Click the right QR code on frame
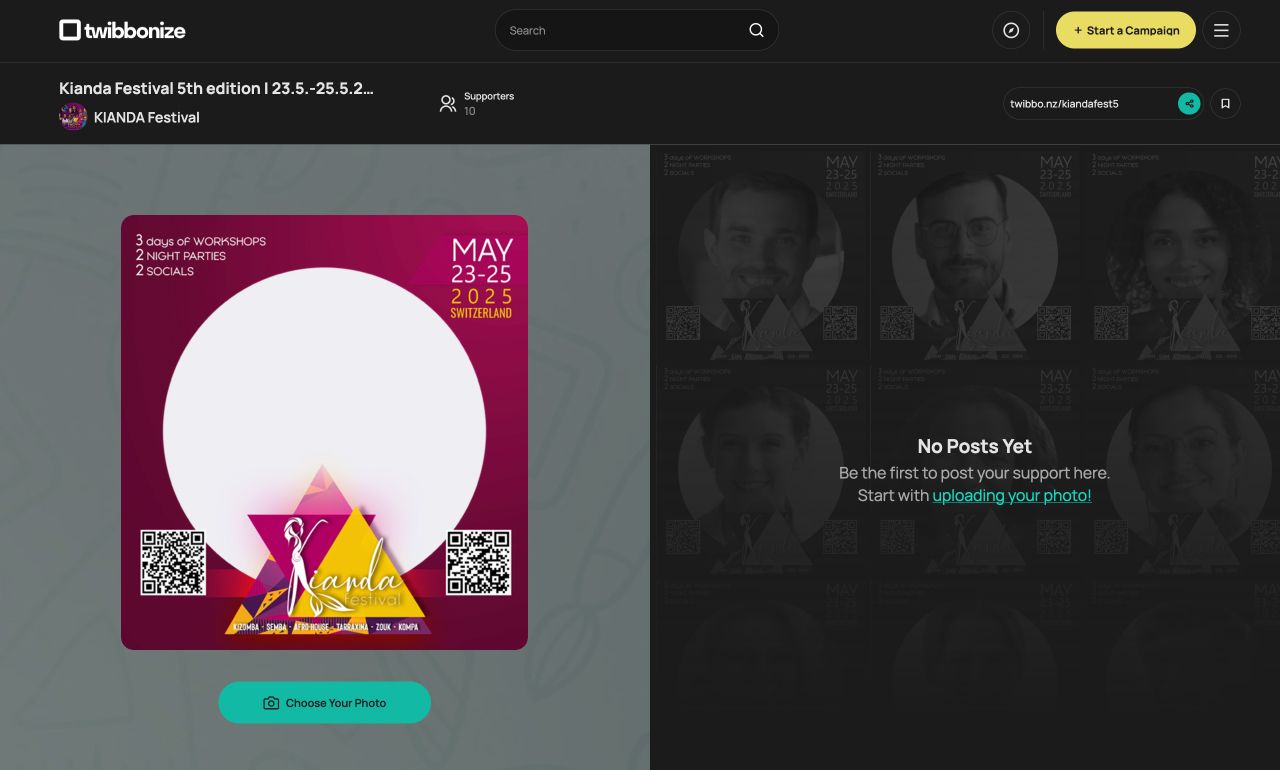This screenshot has height=770, width=1280. click(x=478, y=562)
